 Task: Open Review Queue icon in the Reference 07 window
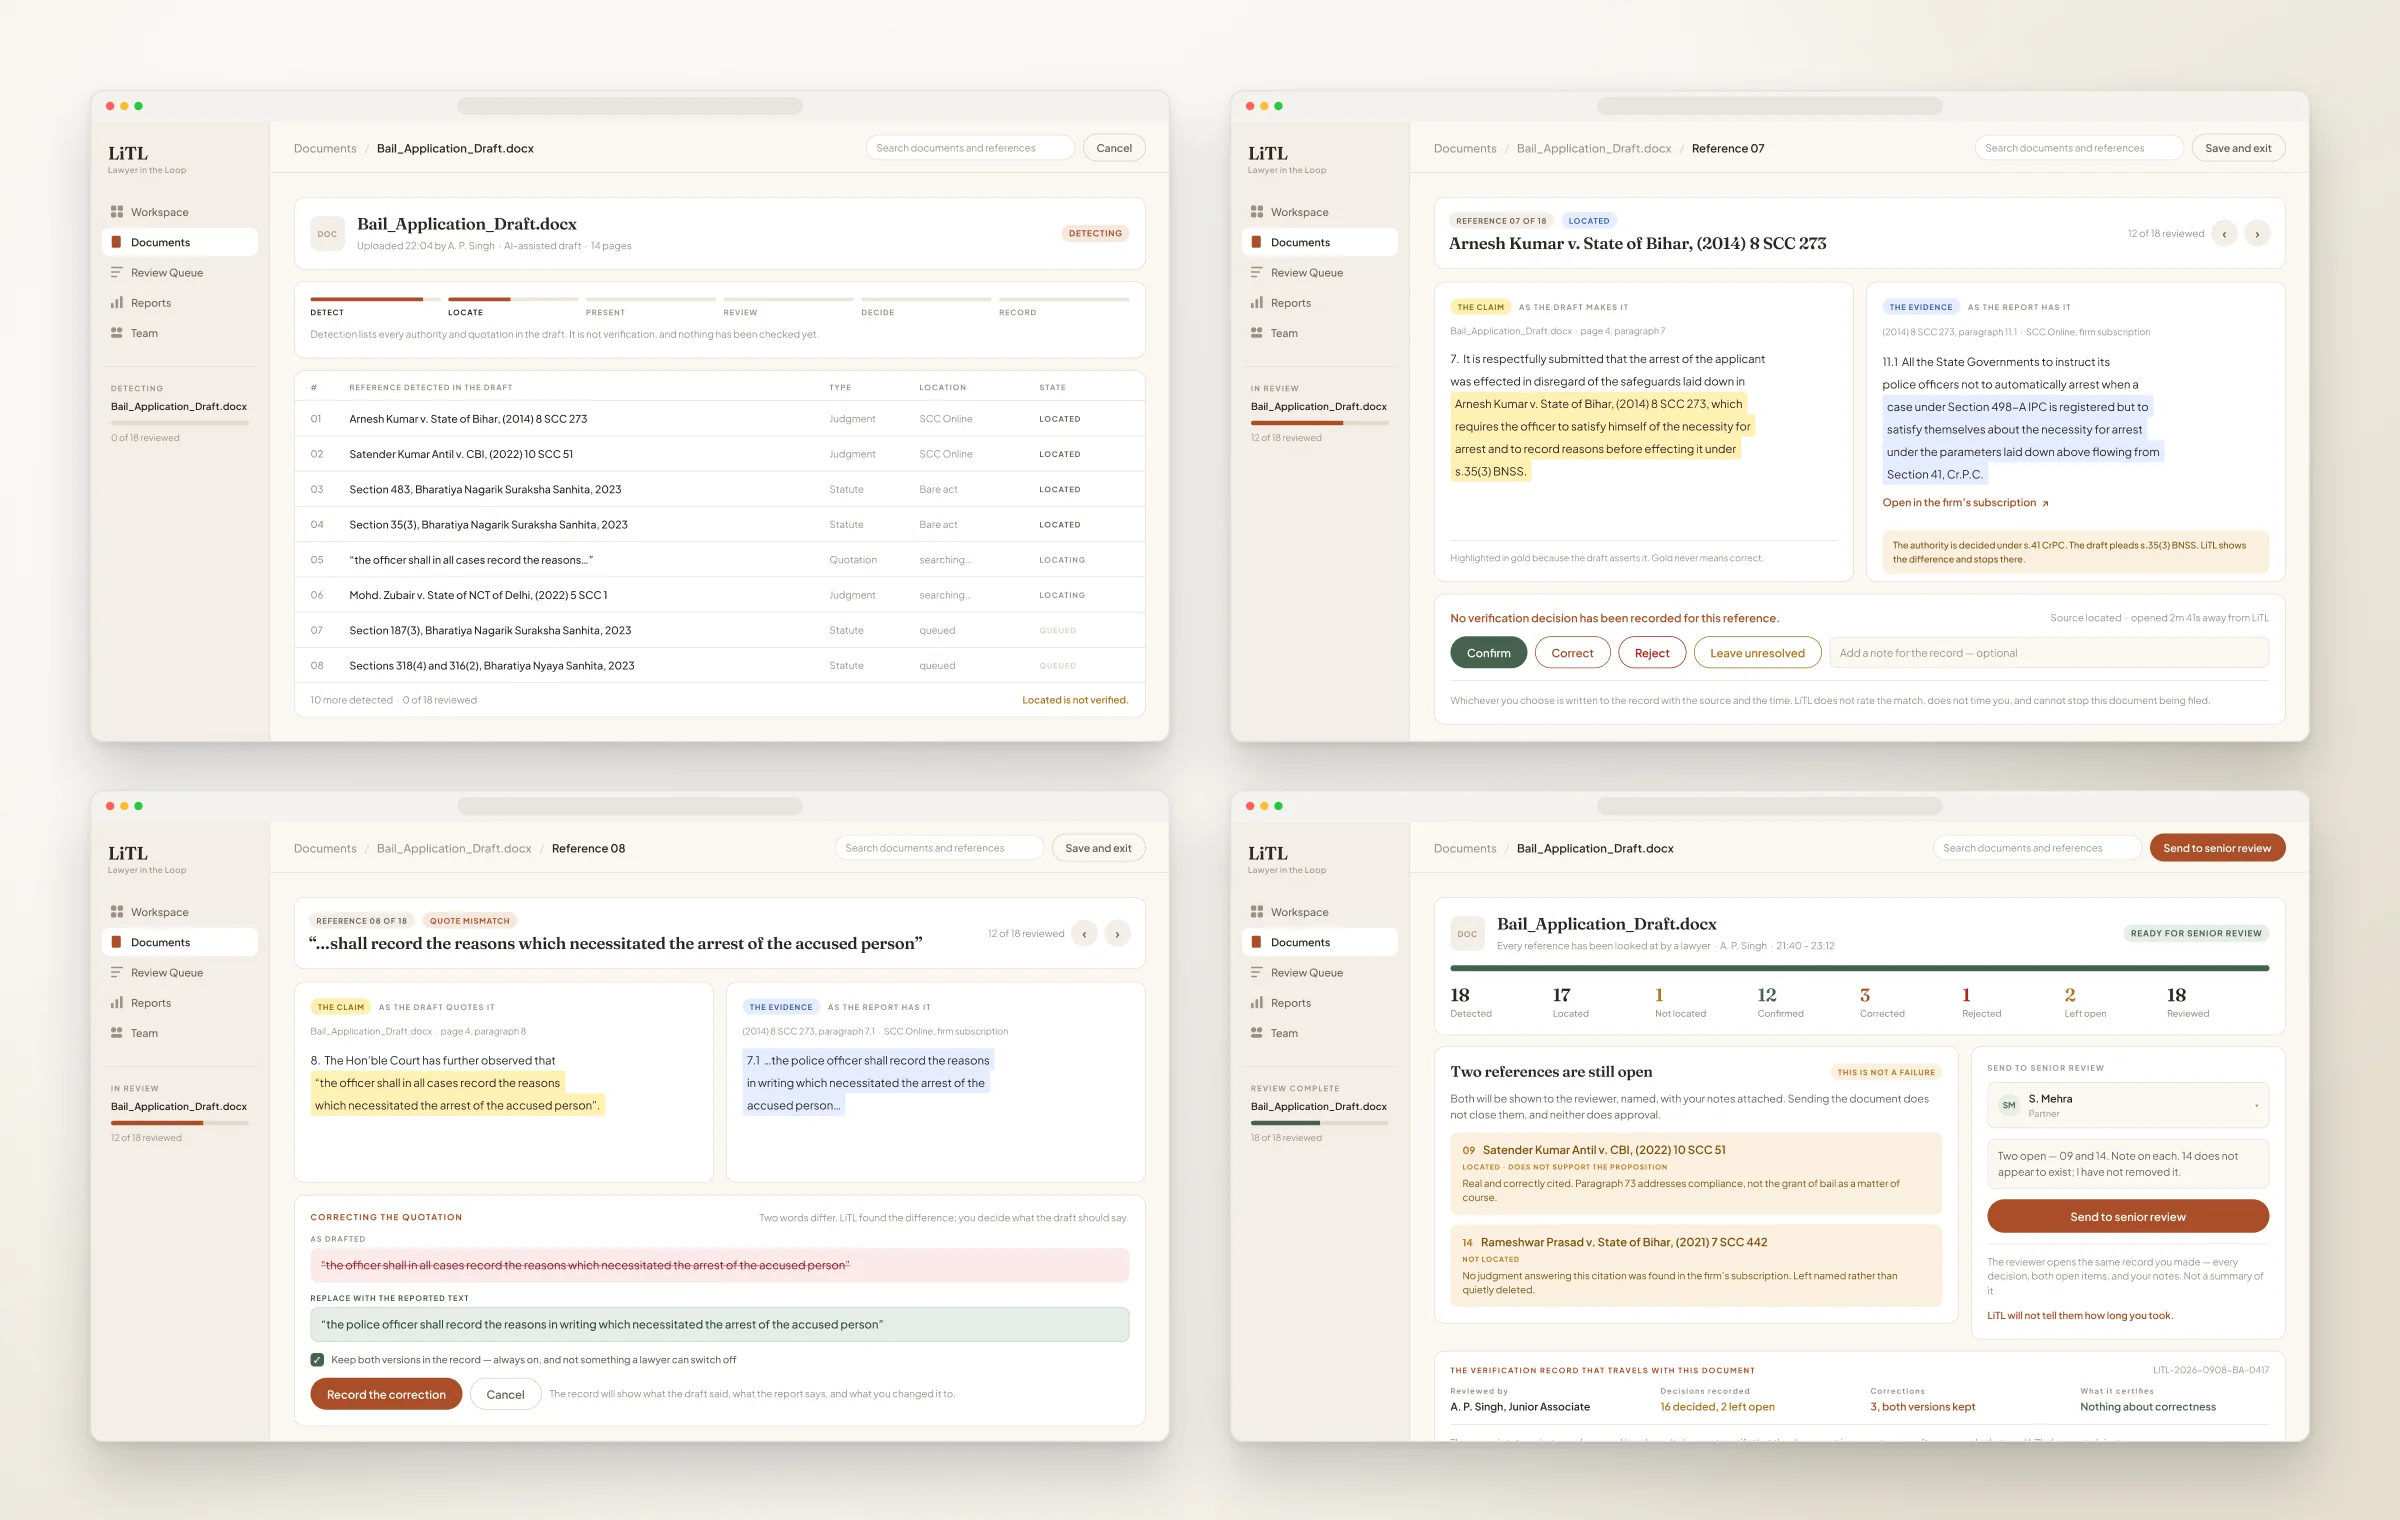click(1257, 272)
